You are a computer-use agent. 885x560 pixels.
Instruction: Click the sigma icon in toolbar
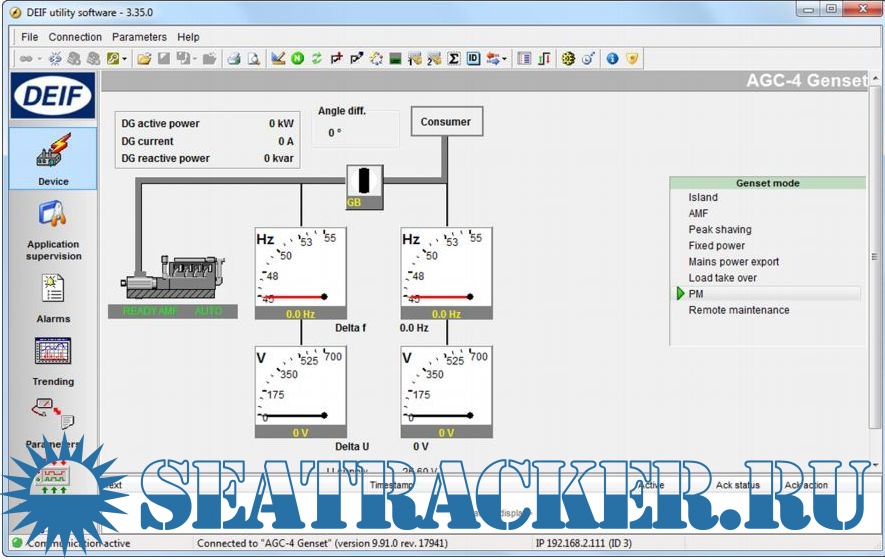453,59
